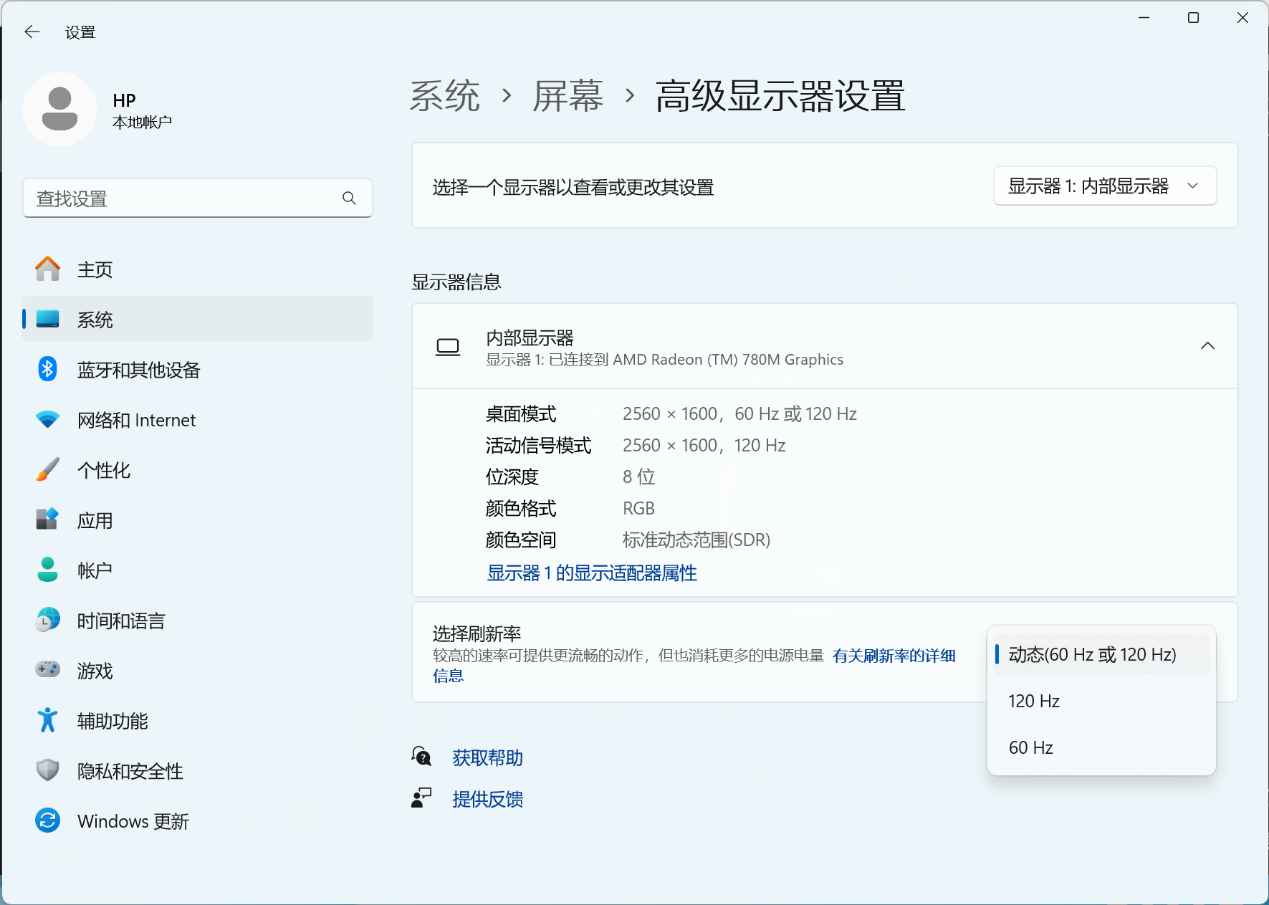
Task: Select the 120 Hz refresh rate option
Action: (x=1034, y=701)
